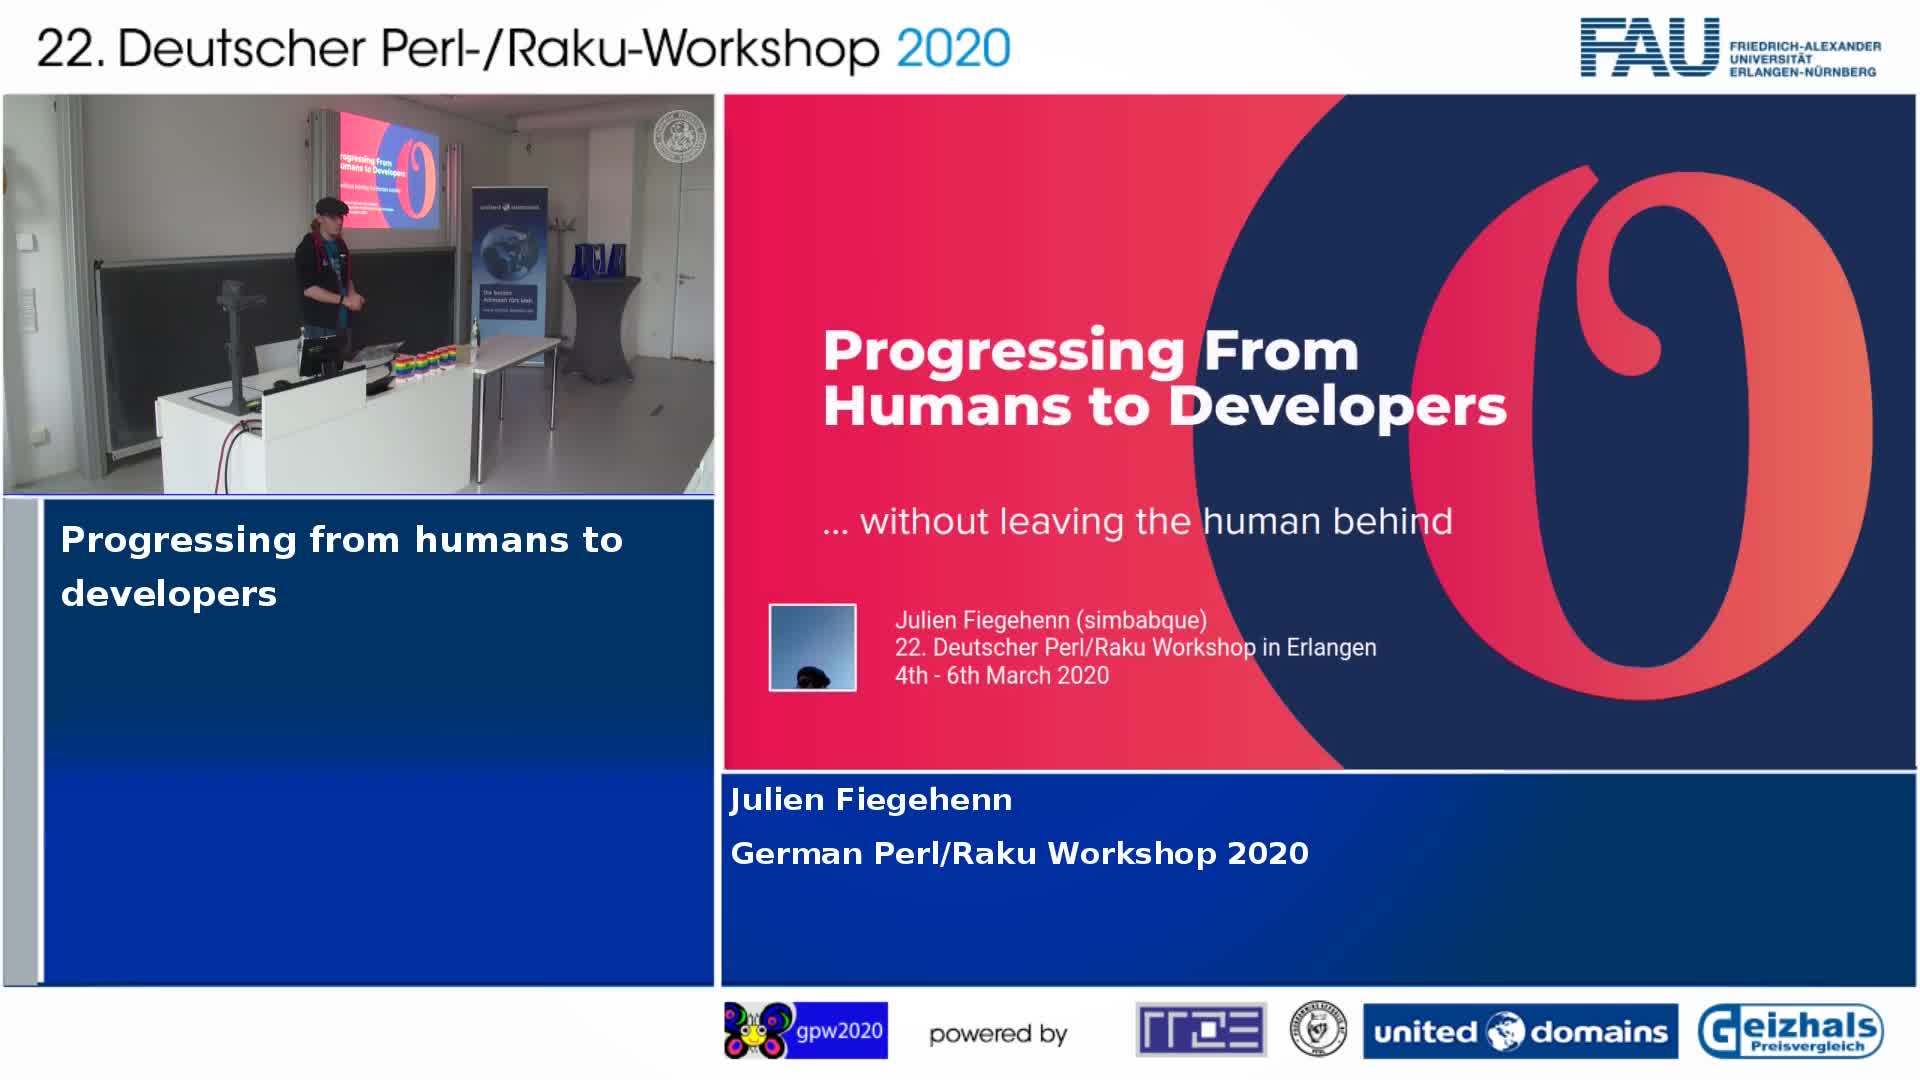The width and height of the screenshot is (1920, 1080).
Task: Click the 22. Deutscher Perl-/Raku-Workshop 2020 header
Action: coord(523,48)
